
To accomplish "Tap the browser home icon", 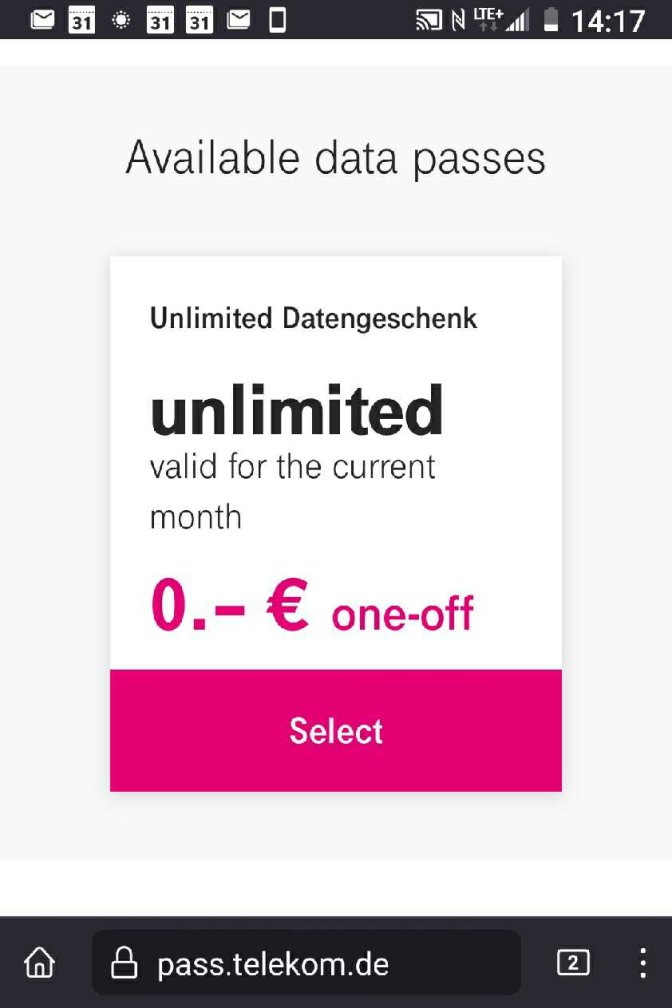I will pyautogui.click(x=40, y=963).
